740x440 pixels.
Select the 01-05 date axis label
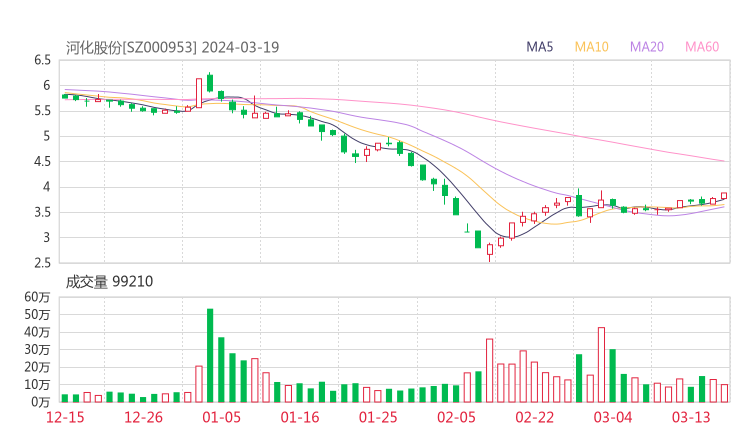point(221,417)
